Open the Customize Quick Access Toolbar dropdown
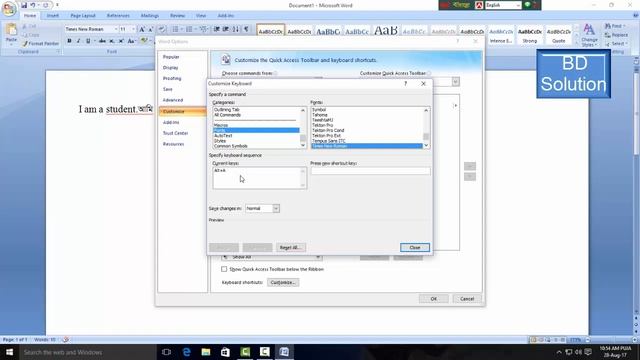 pos(57,5)
